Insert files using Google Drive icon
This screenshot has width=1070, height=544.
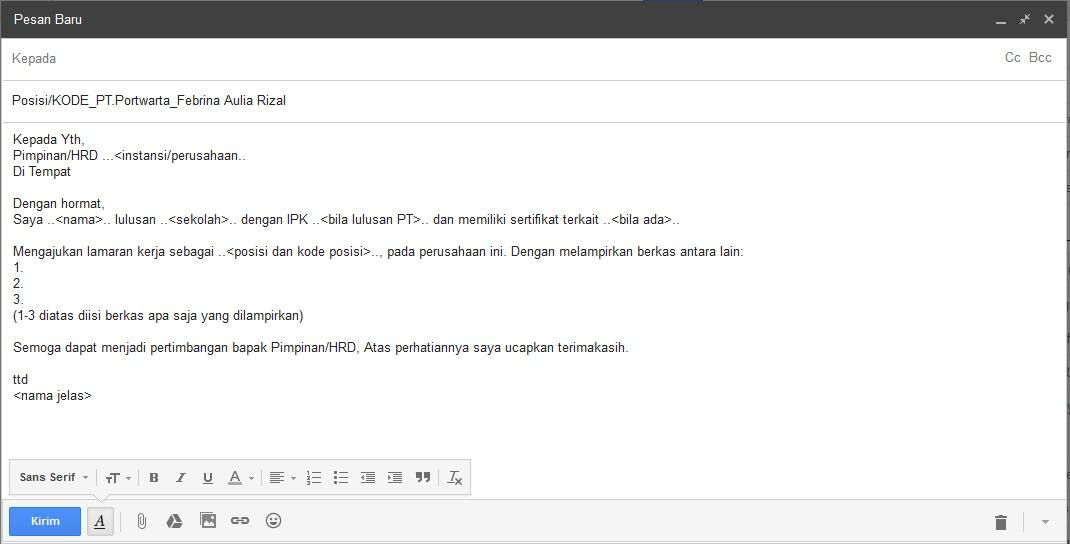(x=175, y=521)
